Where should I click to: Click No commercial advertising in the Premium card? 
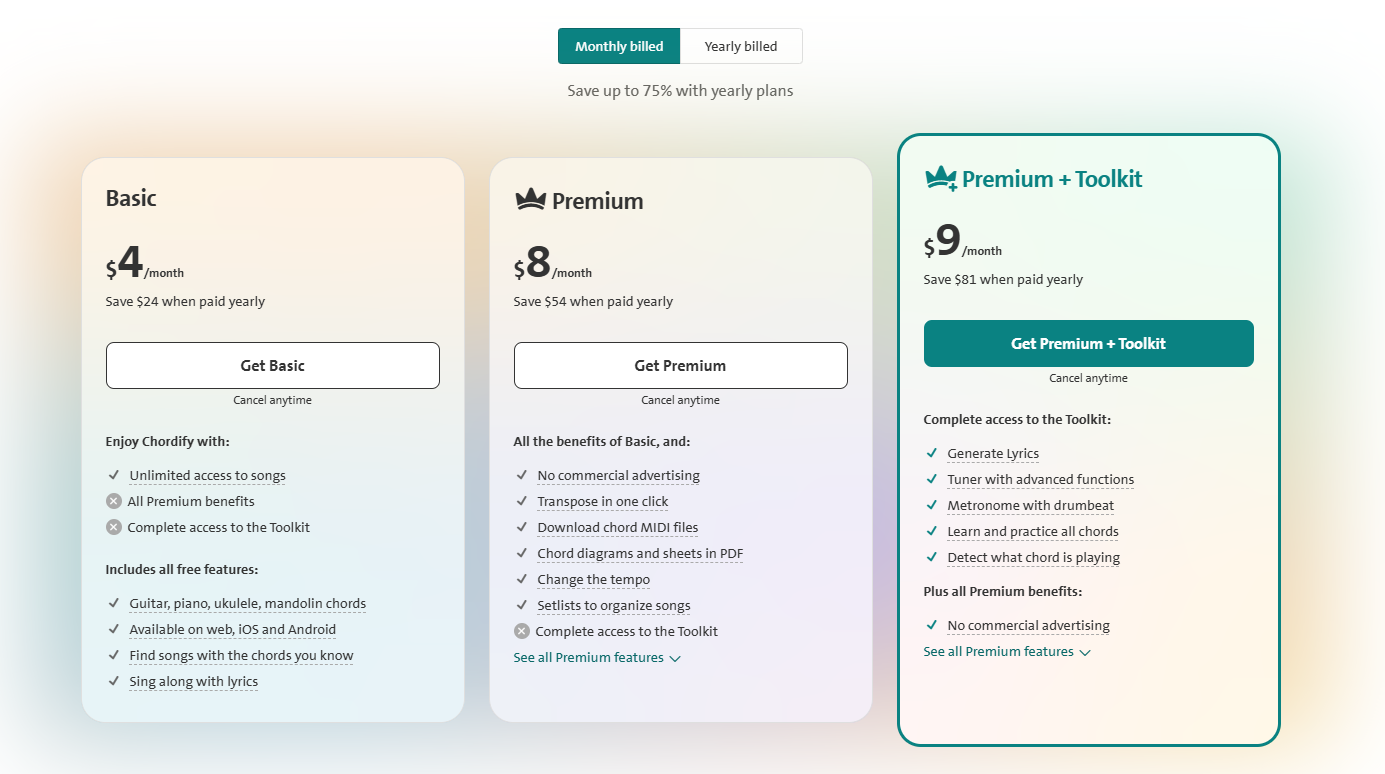tap(618, 476)
